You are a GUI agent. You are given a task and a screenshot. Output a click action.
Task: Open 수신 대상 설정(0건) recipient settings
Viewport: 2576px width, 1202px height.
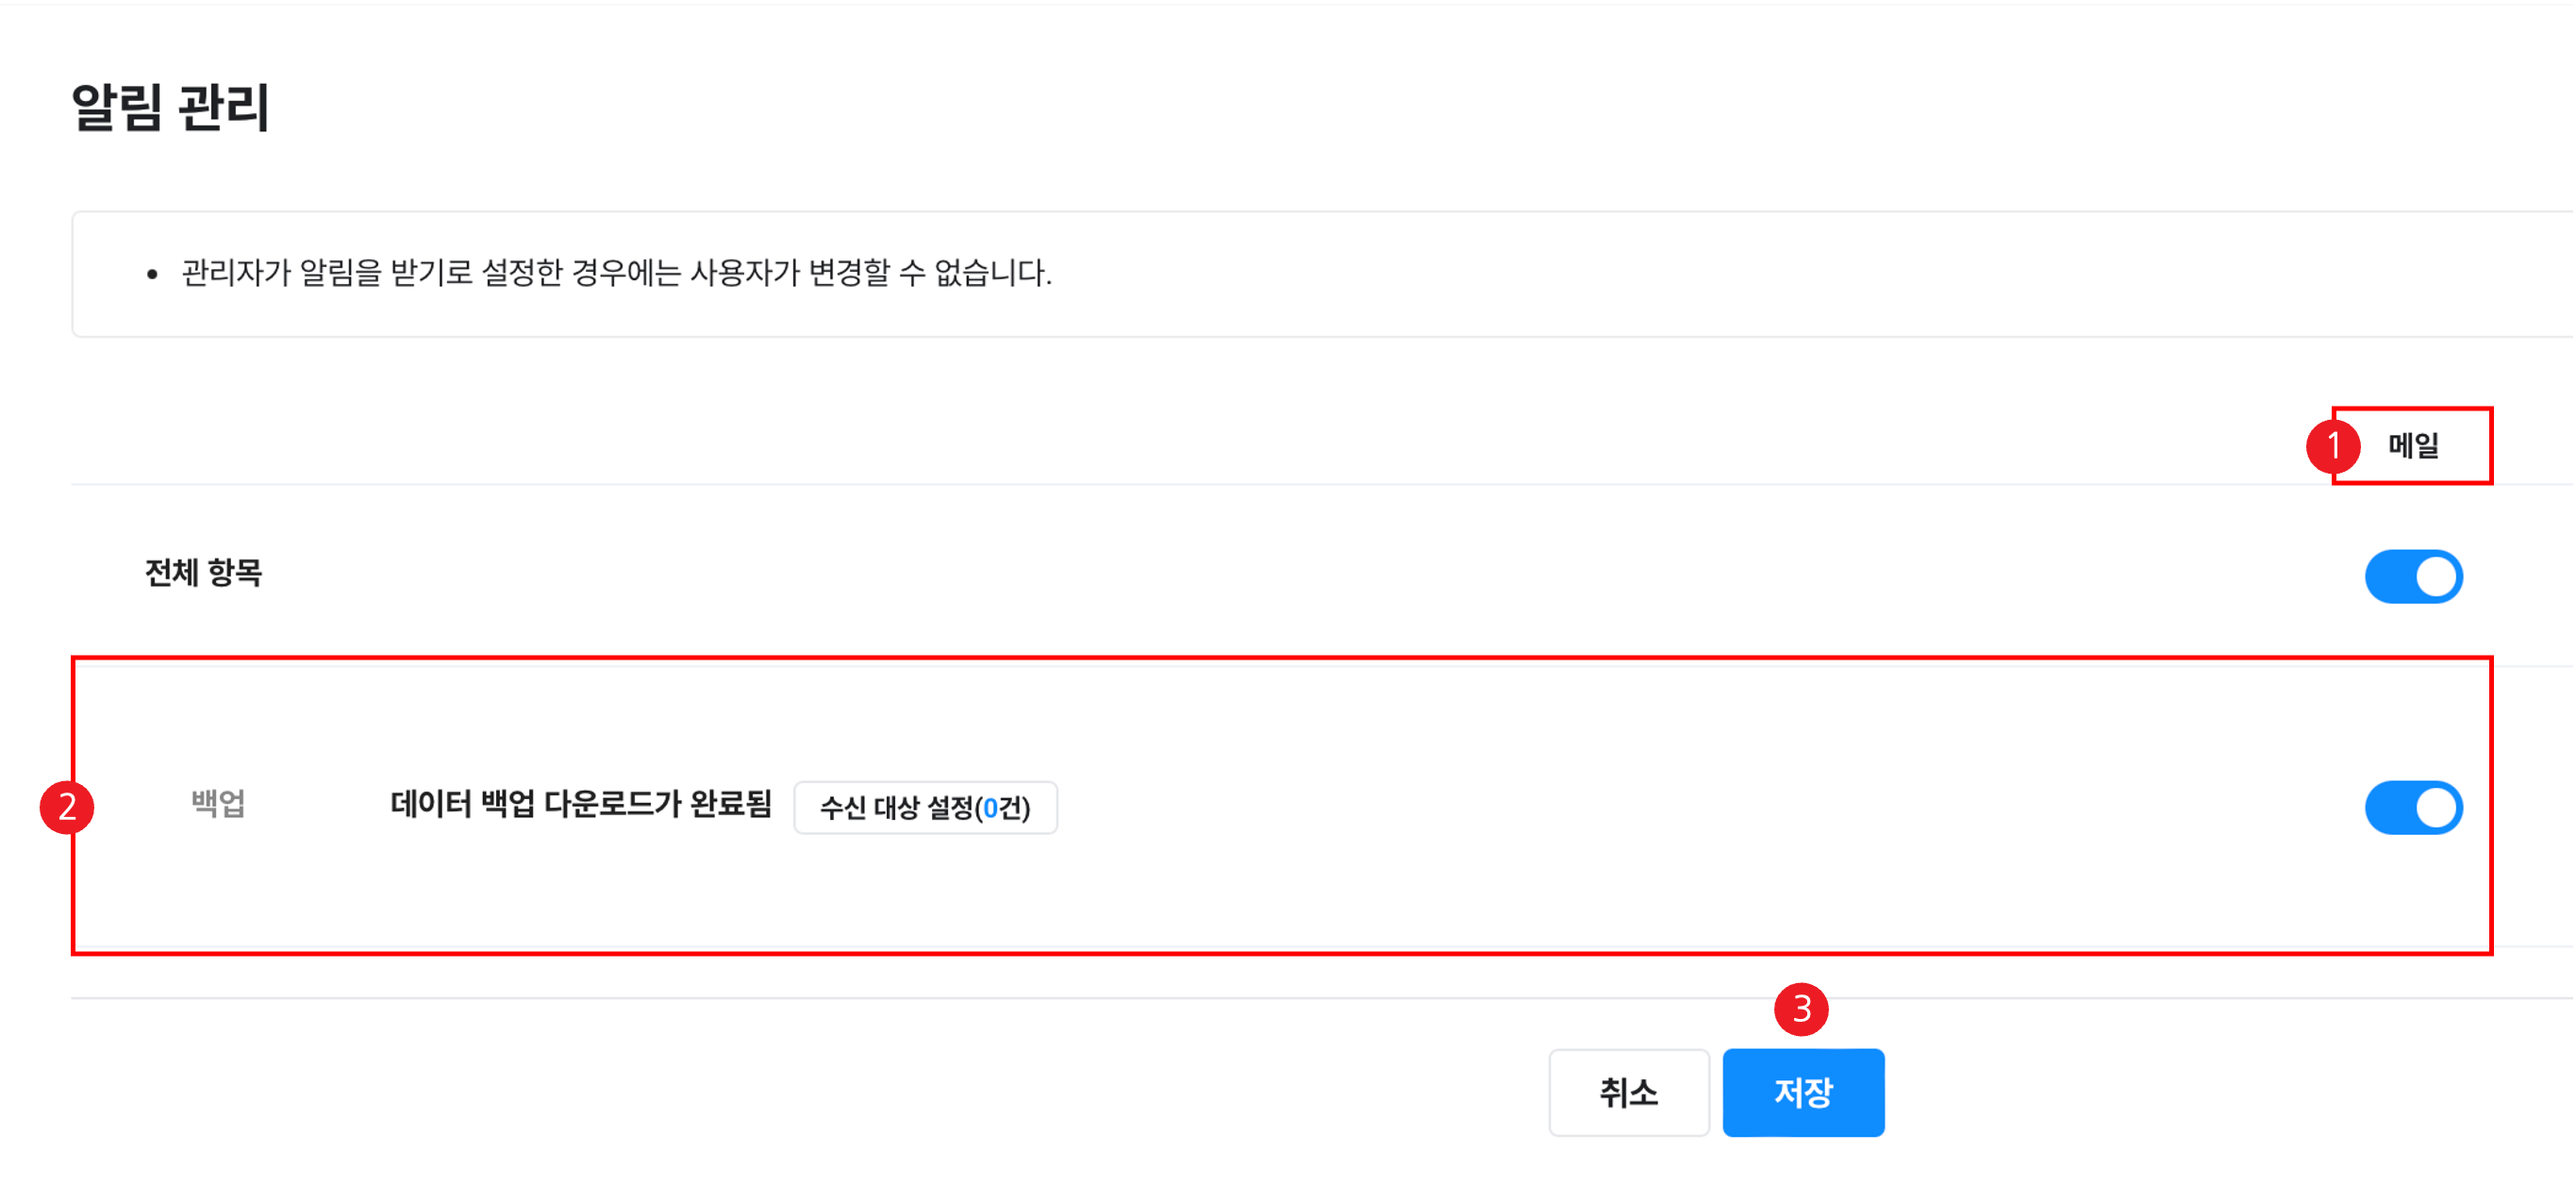(925, 807)
